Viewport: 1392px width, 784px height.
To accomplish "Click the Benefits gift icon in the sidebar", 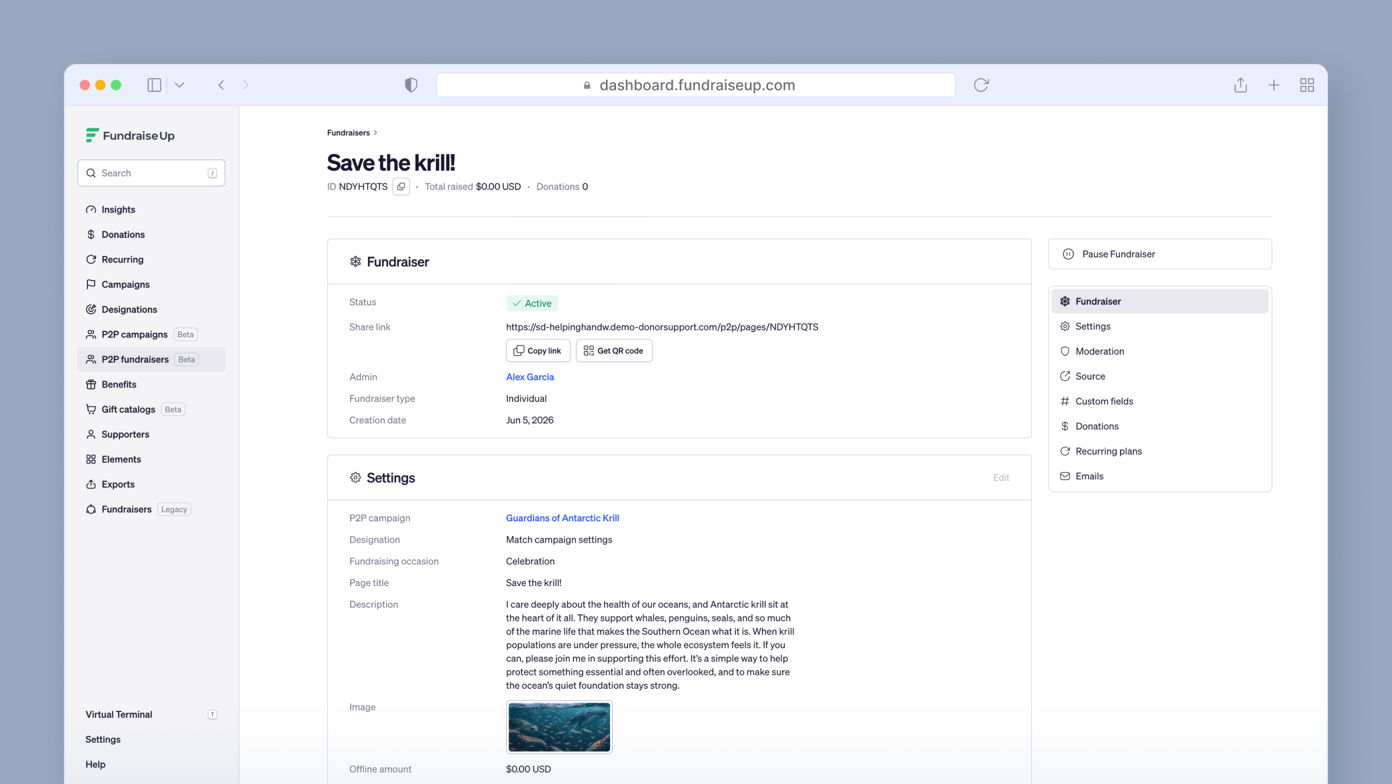I will point(91,384).
